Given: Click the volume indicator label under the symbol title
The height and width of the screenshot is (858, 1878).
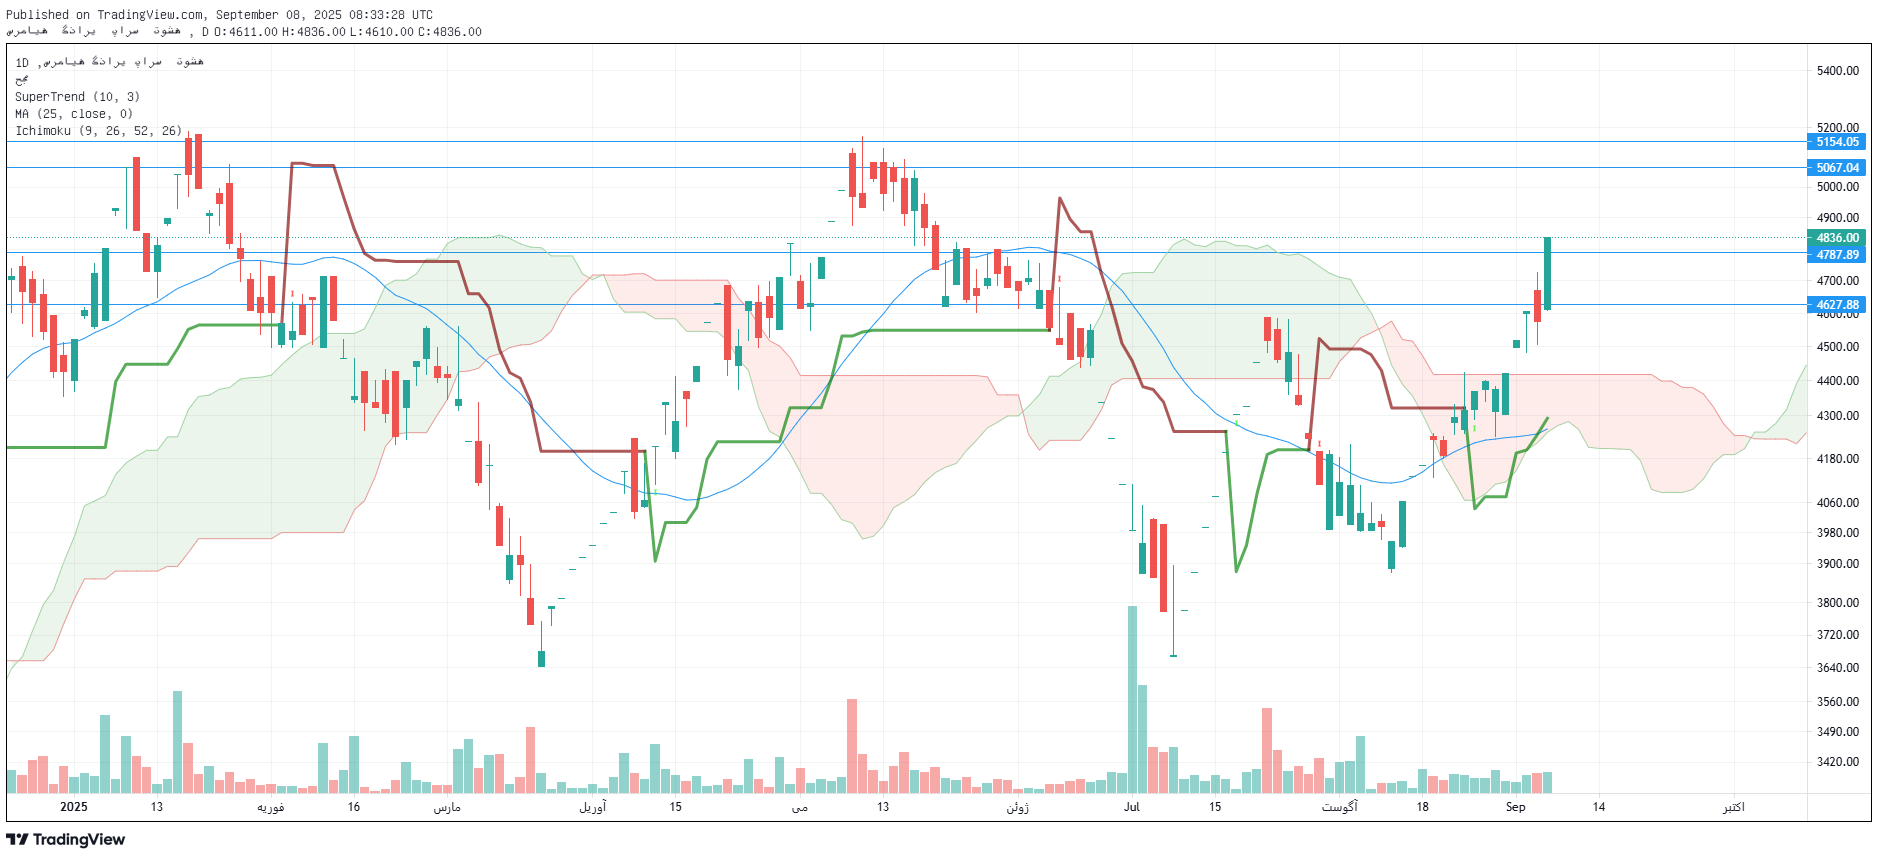Looking at the screenshot, I should tap(22, 80).
